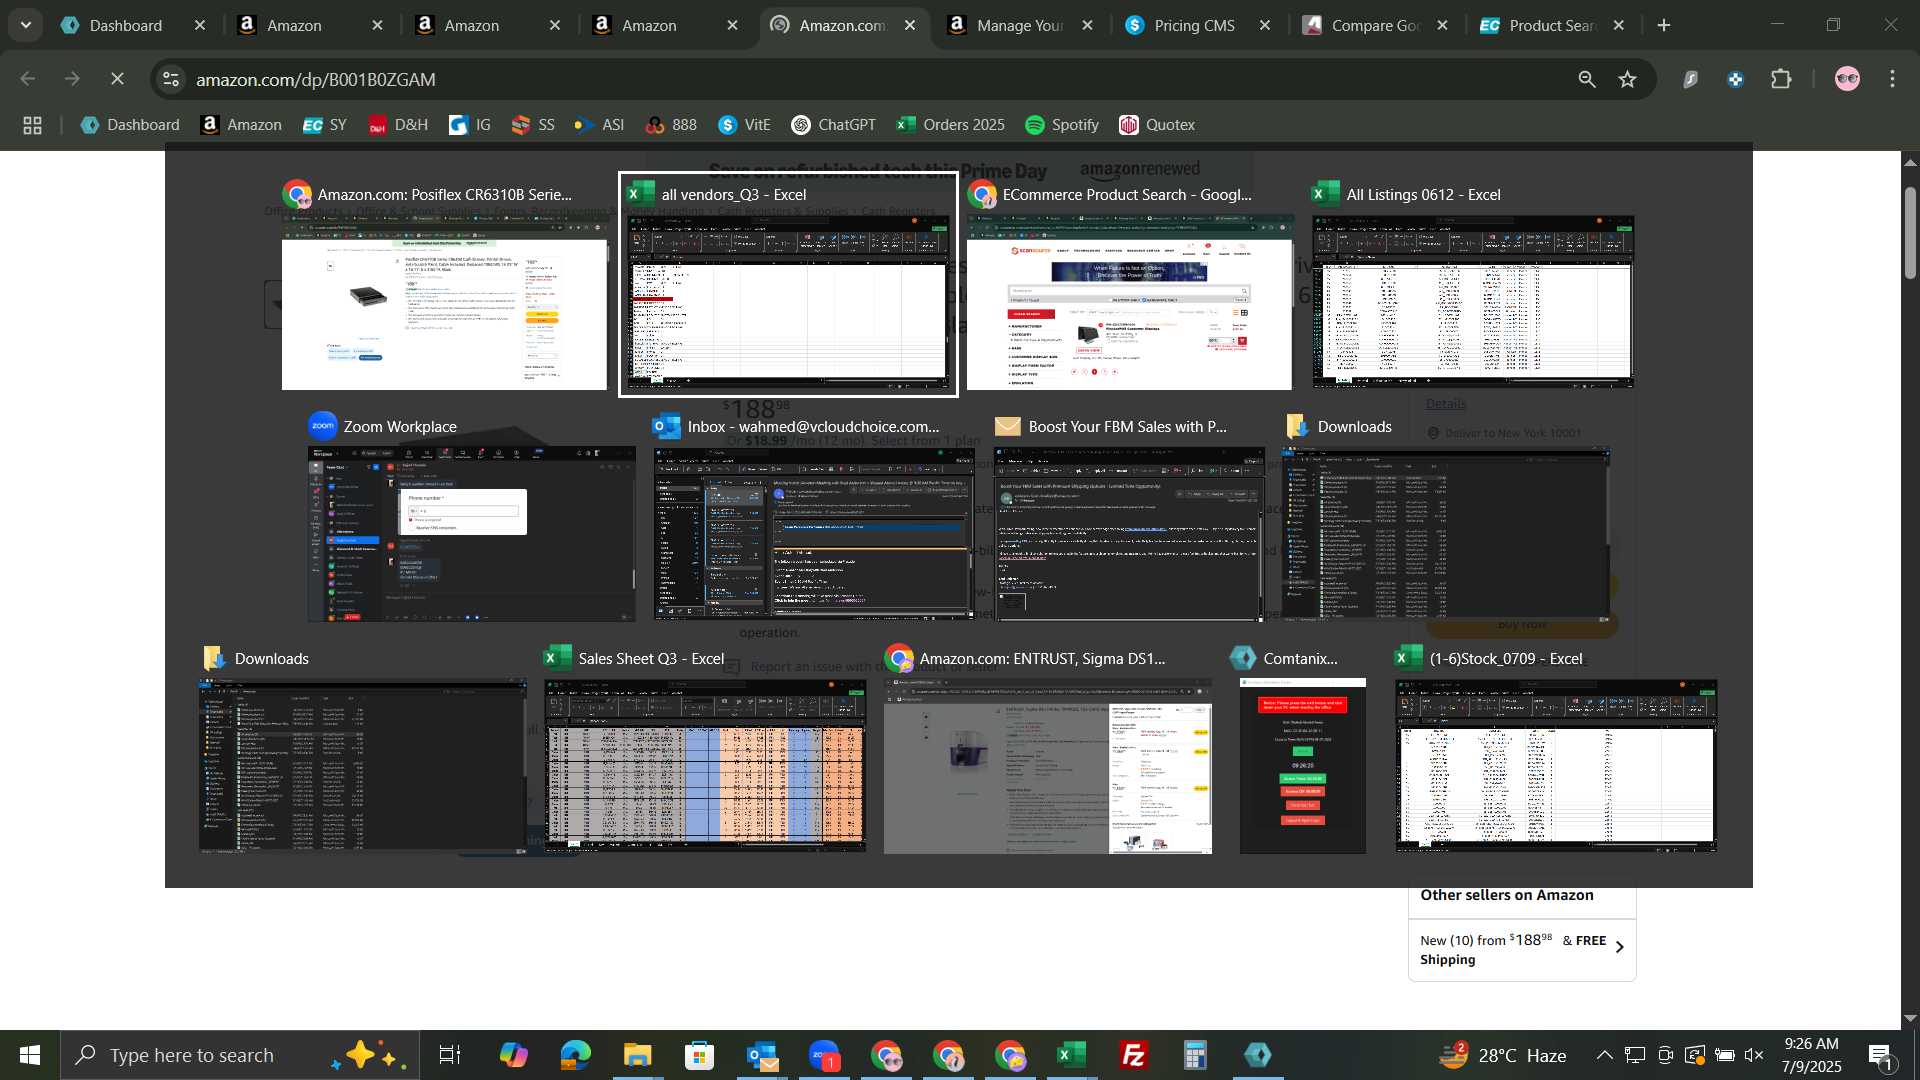
Task: Open Microsoft Edge from taskbar
Action: 575,1055
